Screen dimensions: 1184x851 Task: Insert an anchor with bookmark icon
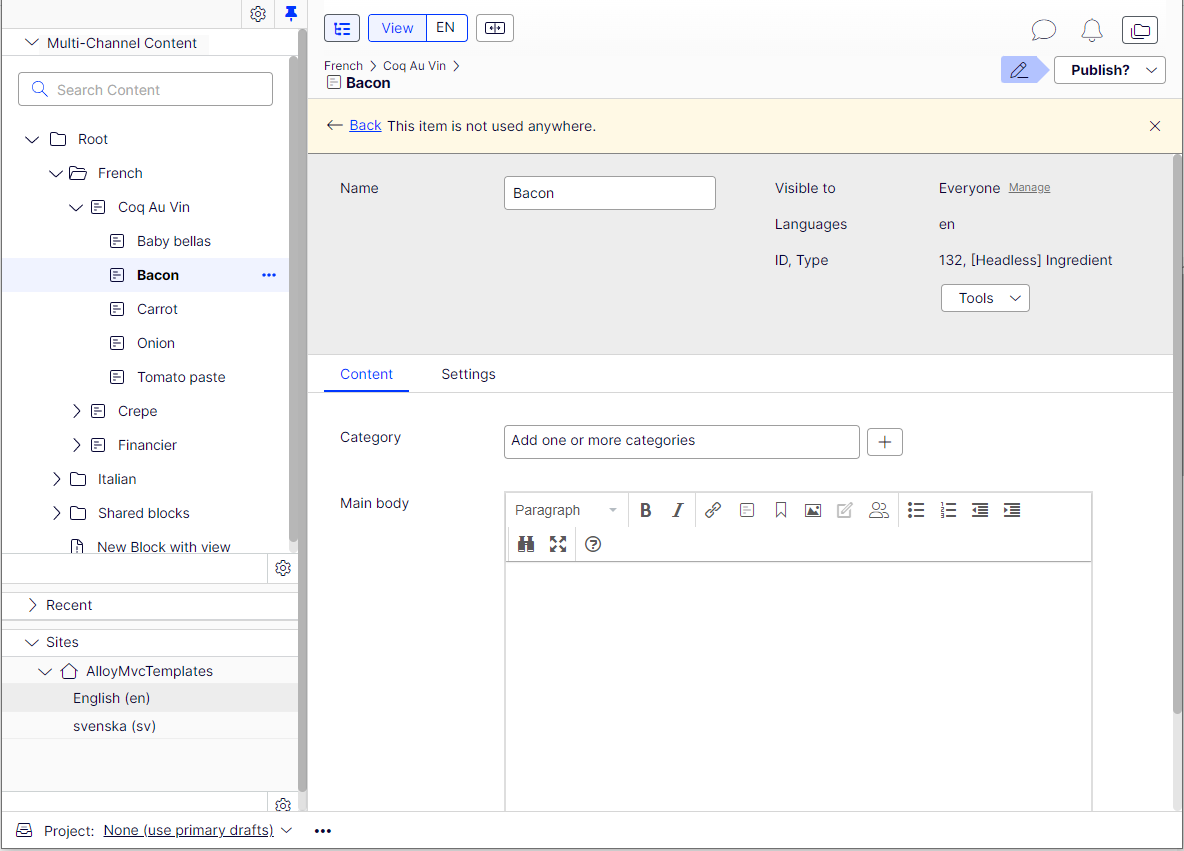[x=781, y=510]
